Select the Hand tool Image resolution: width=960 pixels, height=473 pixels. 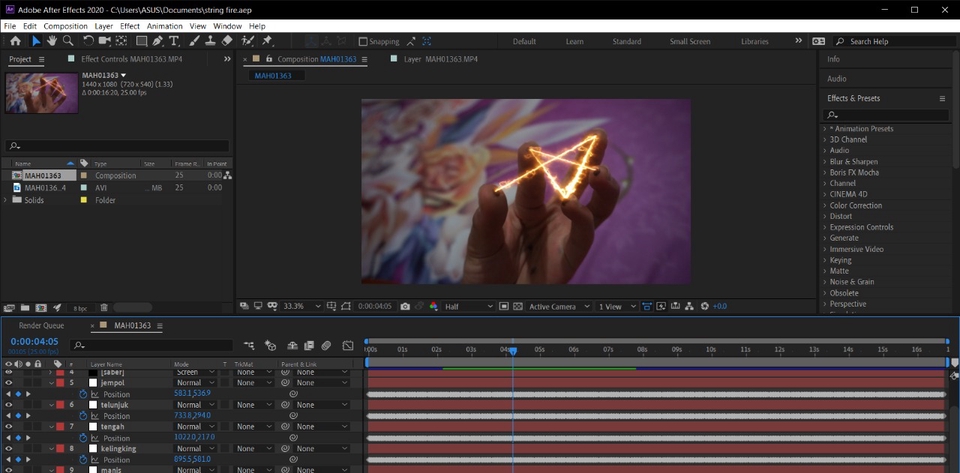51,41
